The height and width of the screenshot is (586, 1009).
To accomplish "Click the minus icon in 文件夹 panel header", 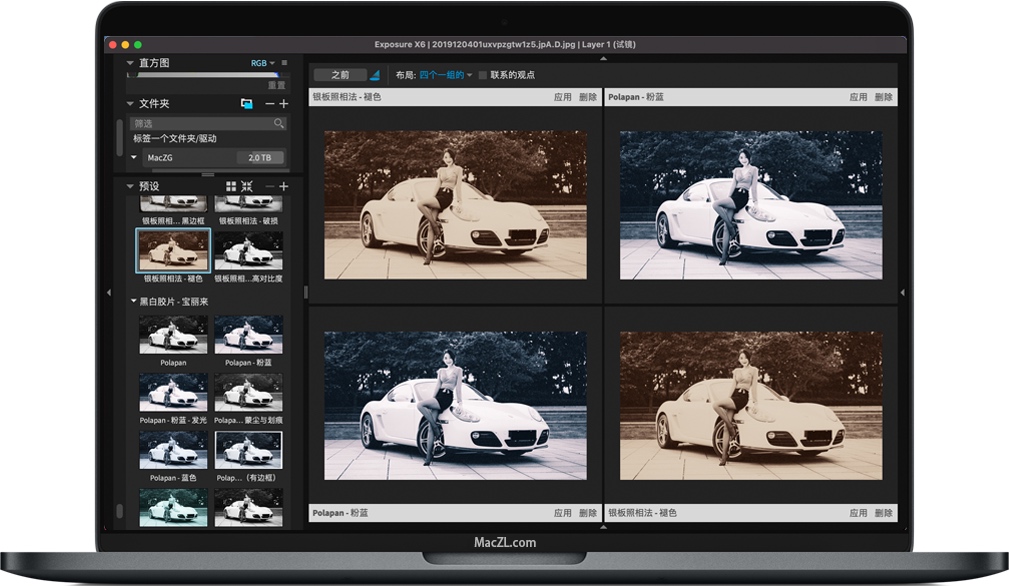I will pos(269,104).
